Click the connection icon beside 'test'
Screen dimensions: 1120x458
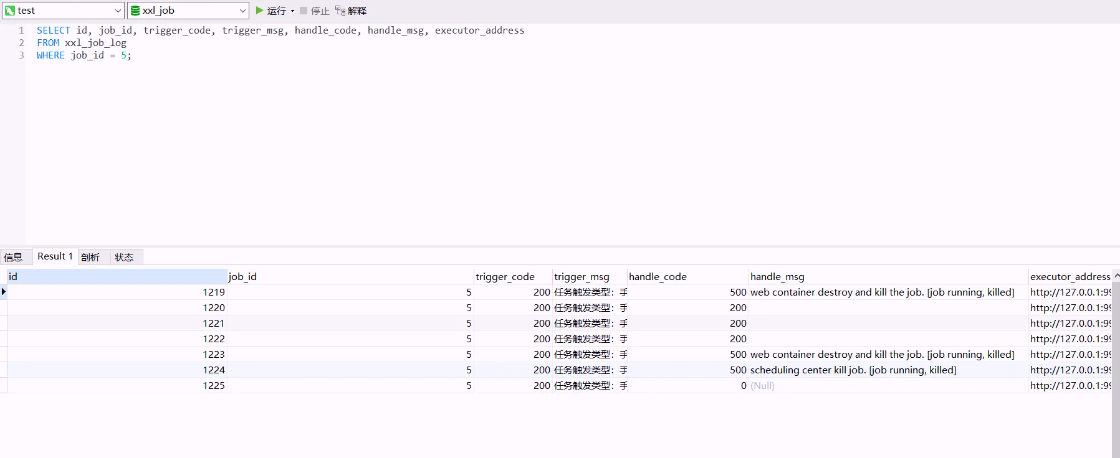[x=10, y=11]
